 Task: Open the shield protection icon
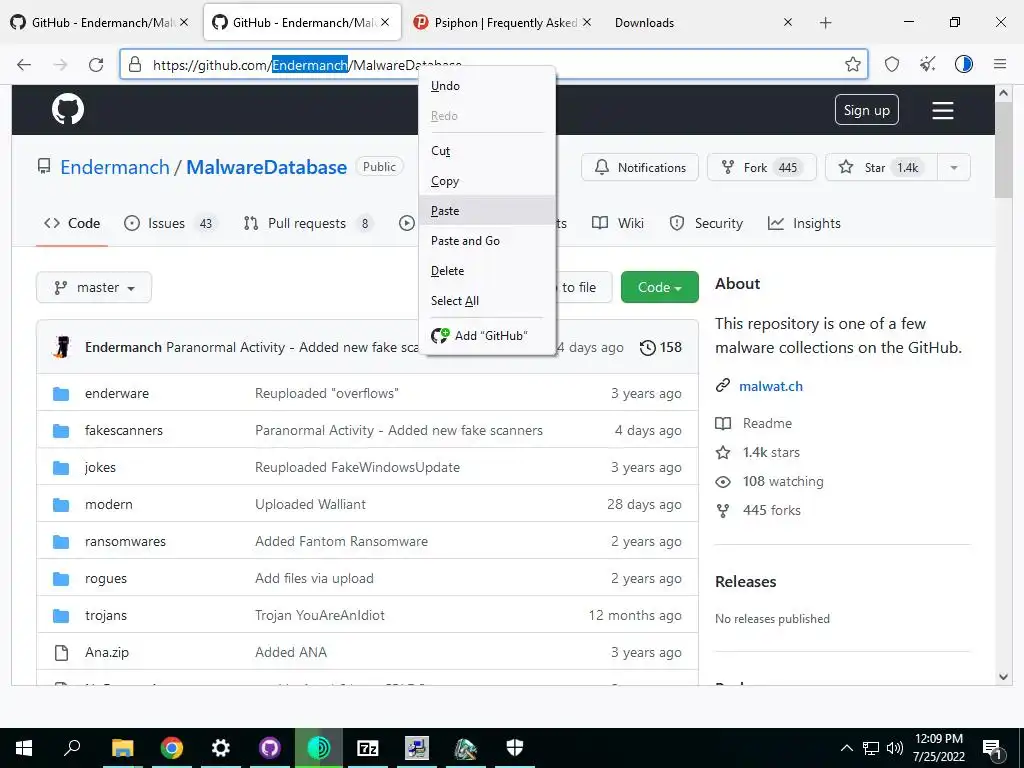point(891,64)
